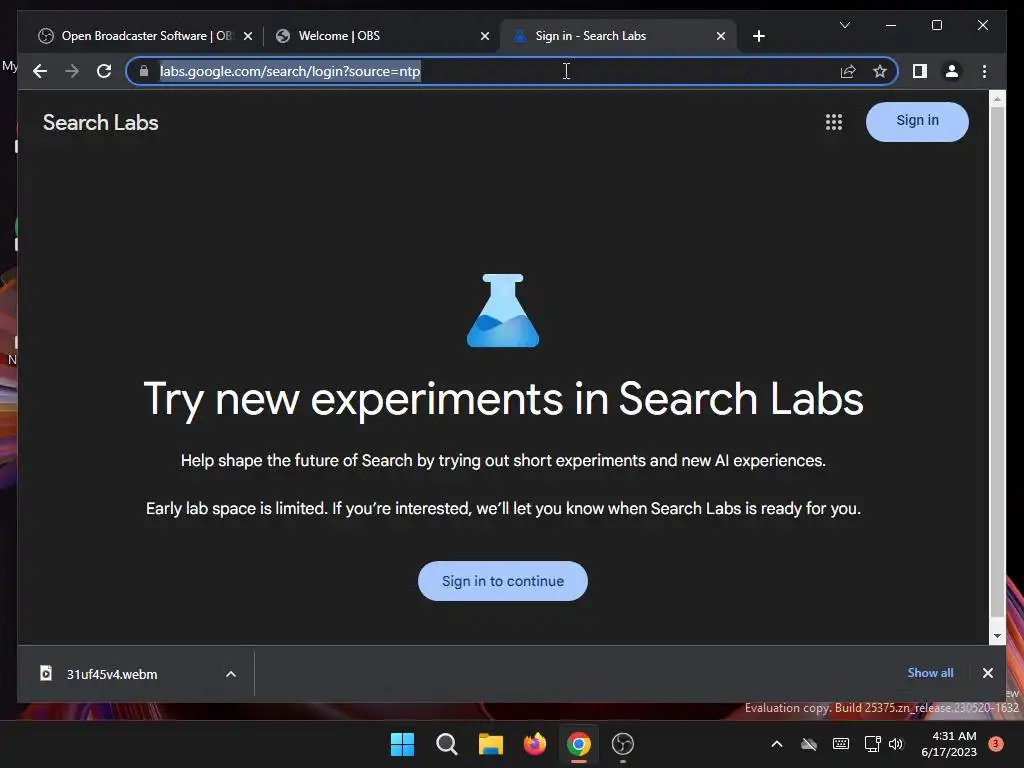Open File Explorer from the taskbar
Screen dimensions: 1024x768
(x=490, y=744)
